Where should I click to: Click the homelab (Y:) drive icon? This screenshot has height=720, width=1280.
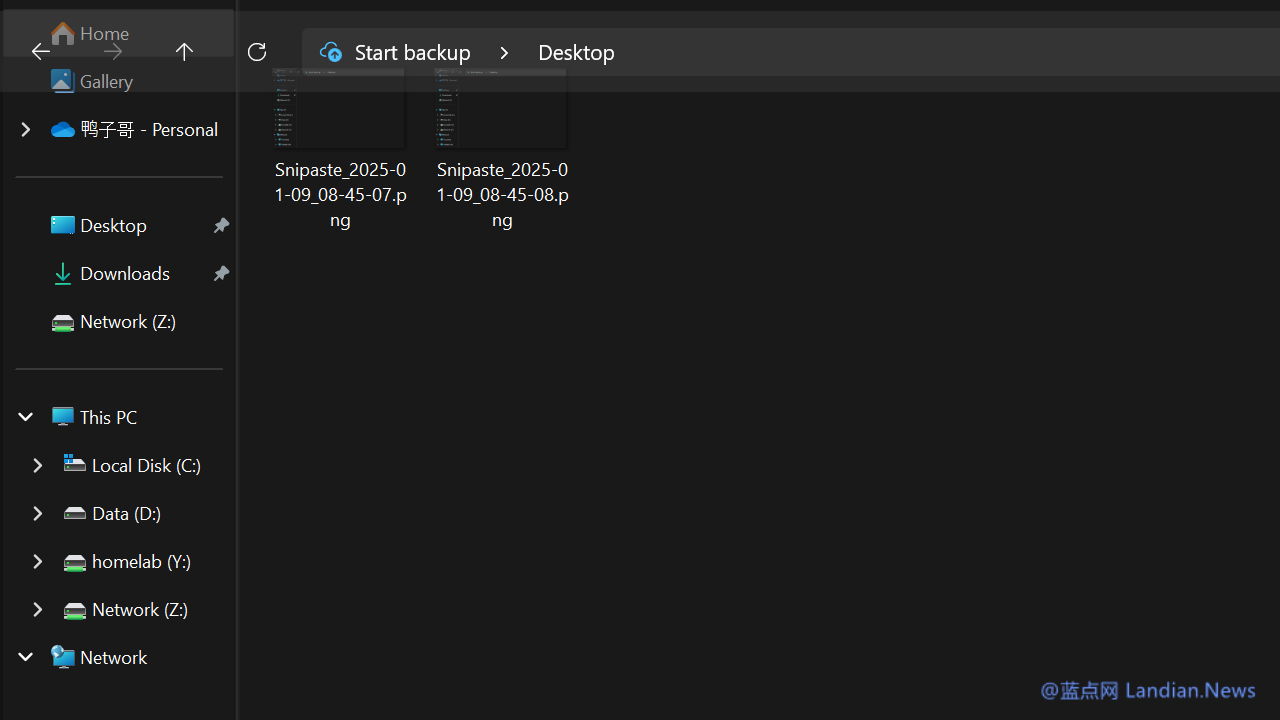click(75, 563)
